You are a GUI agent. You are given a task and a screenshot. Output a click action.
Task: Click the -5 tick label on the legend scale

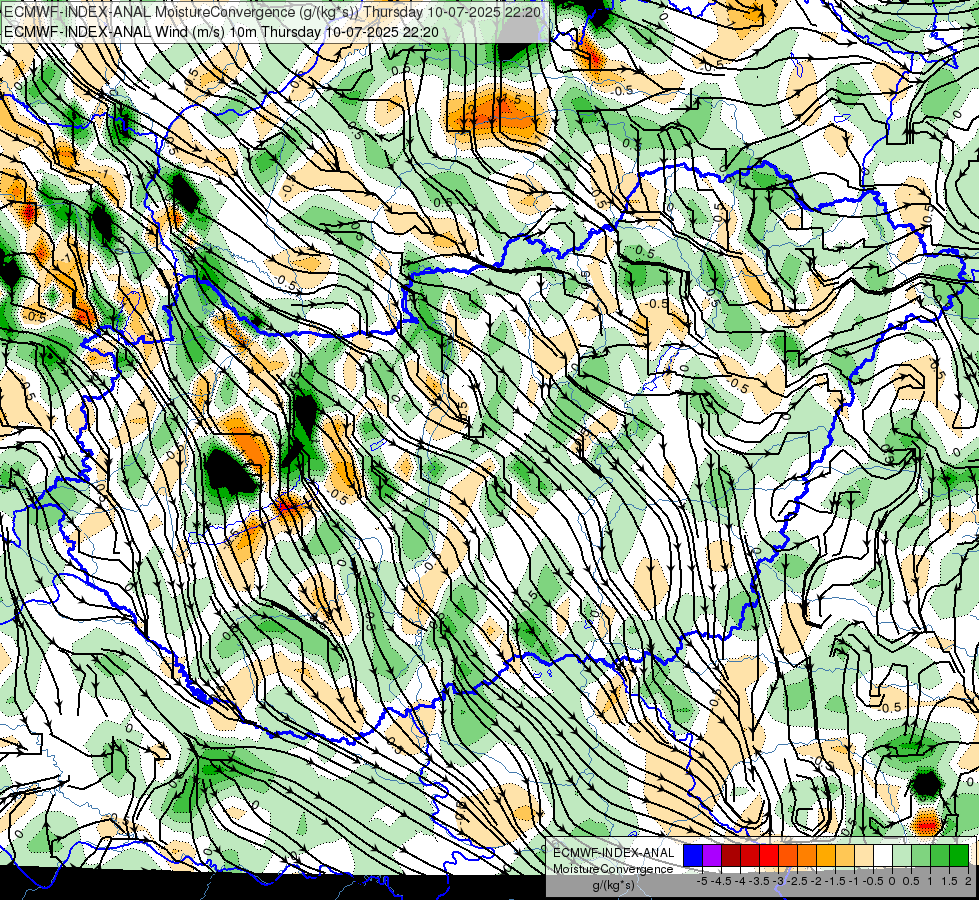702,881
